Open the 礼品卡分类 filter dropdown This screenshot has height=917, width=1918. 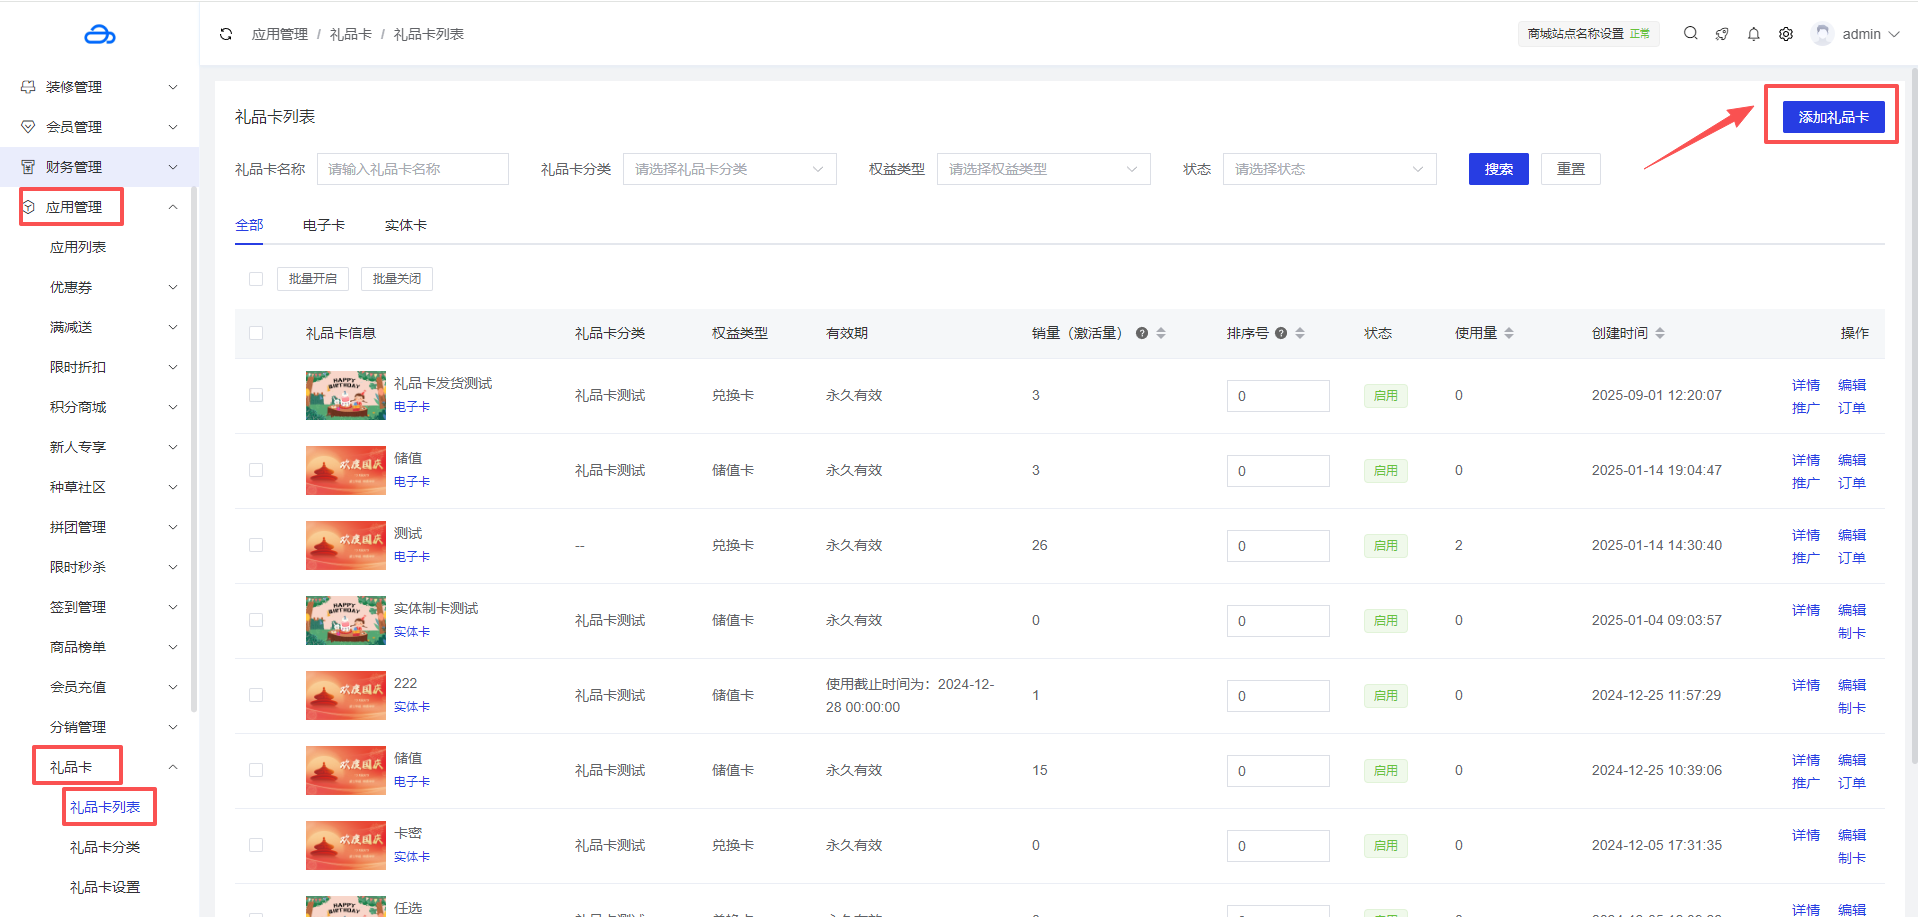pos(729,169)
